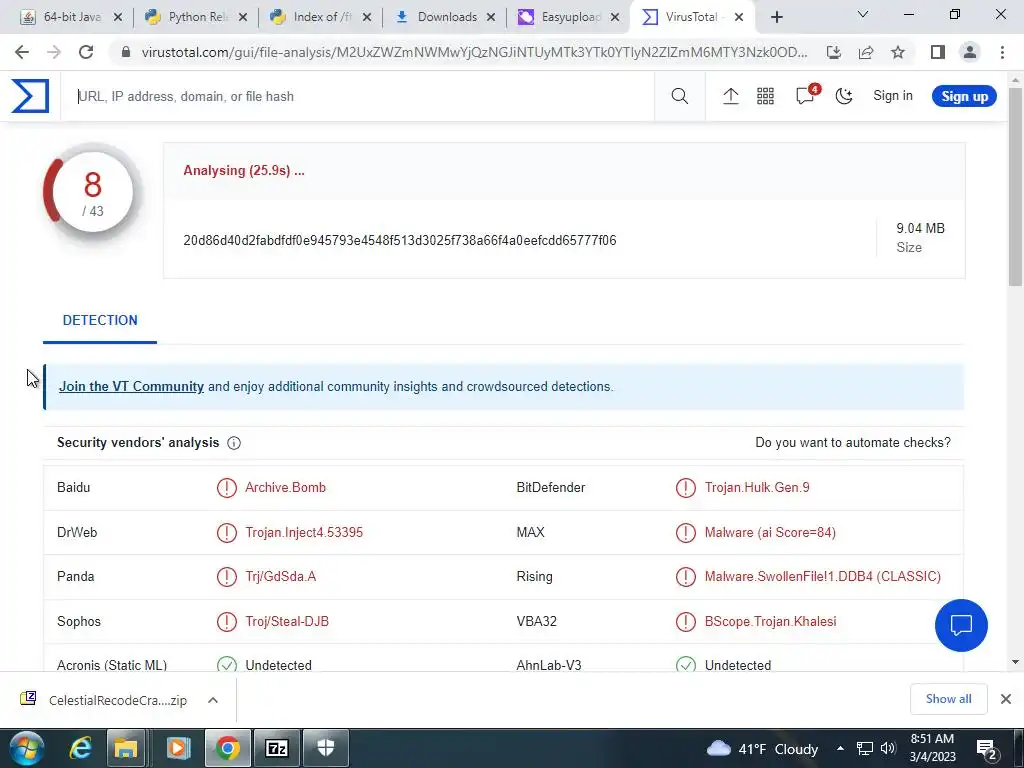Click the Trojan.Hulk.Gen.9 detection label
The image size is (1024, 768).
(x=757, y=488)
